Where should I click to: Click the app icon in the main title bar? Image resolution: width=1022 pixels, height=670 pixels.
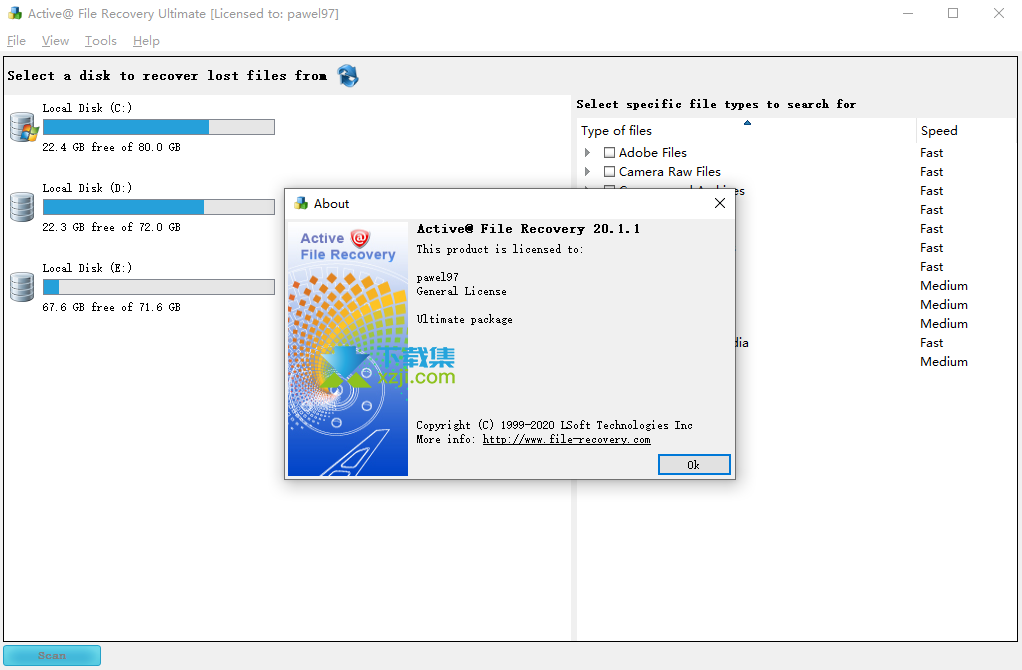coord(14,13)
